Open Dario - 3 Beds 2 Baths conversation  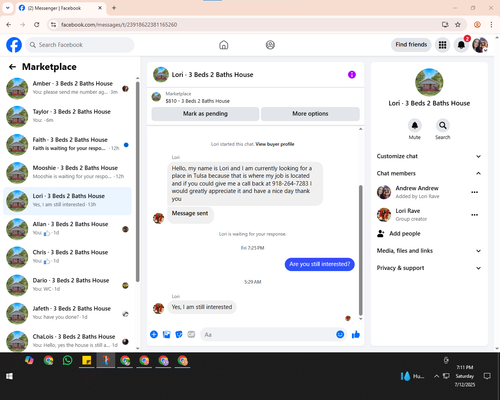(x=67, y=285)
